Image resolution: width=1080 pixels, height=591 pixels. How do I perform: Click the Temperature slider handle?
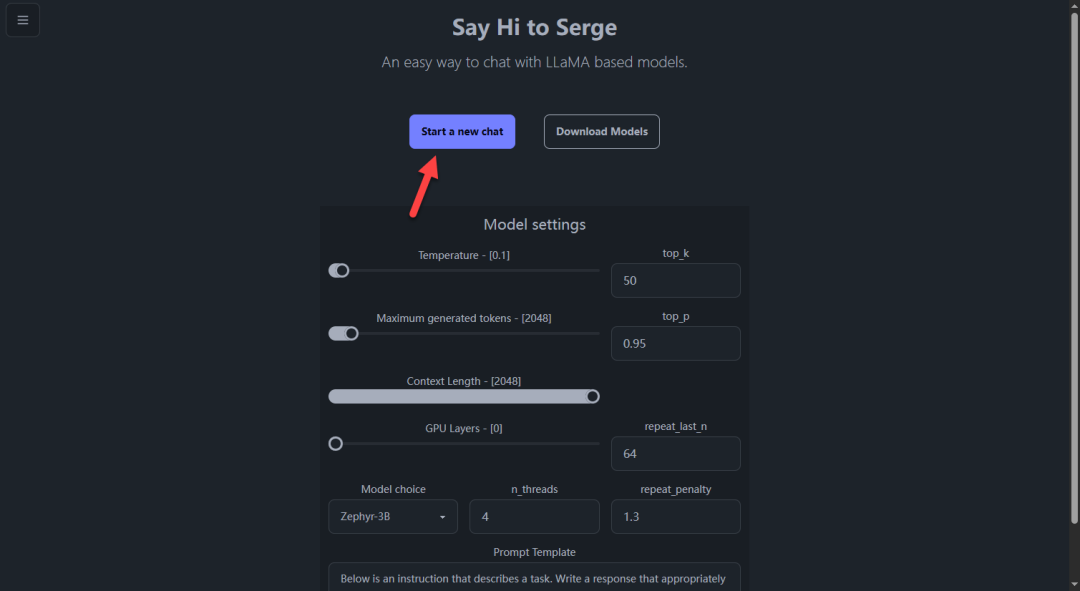click(x=342, y=271)
